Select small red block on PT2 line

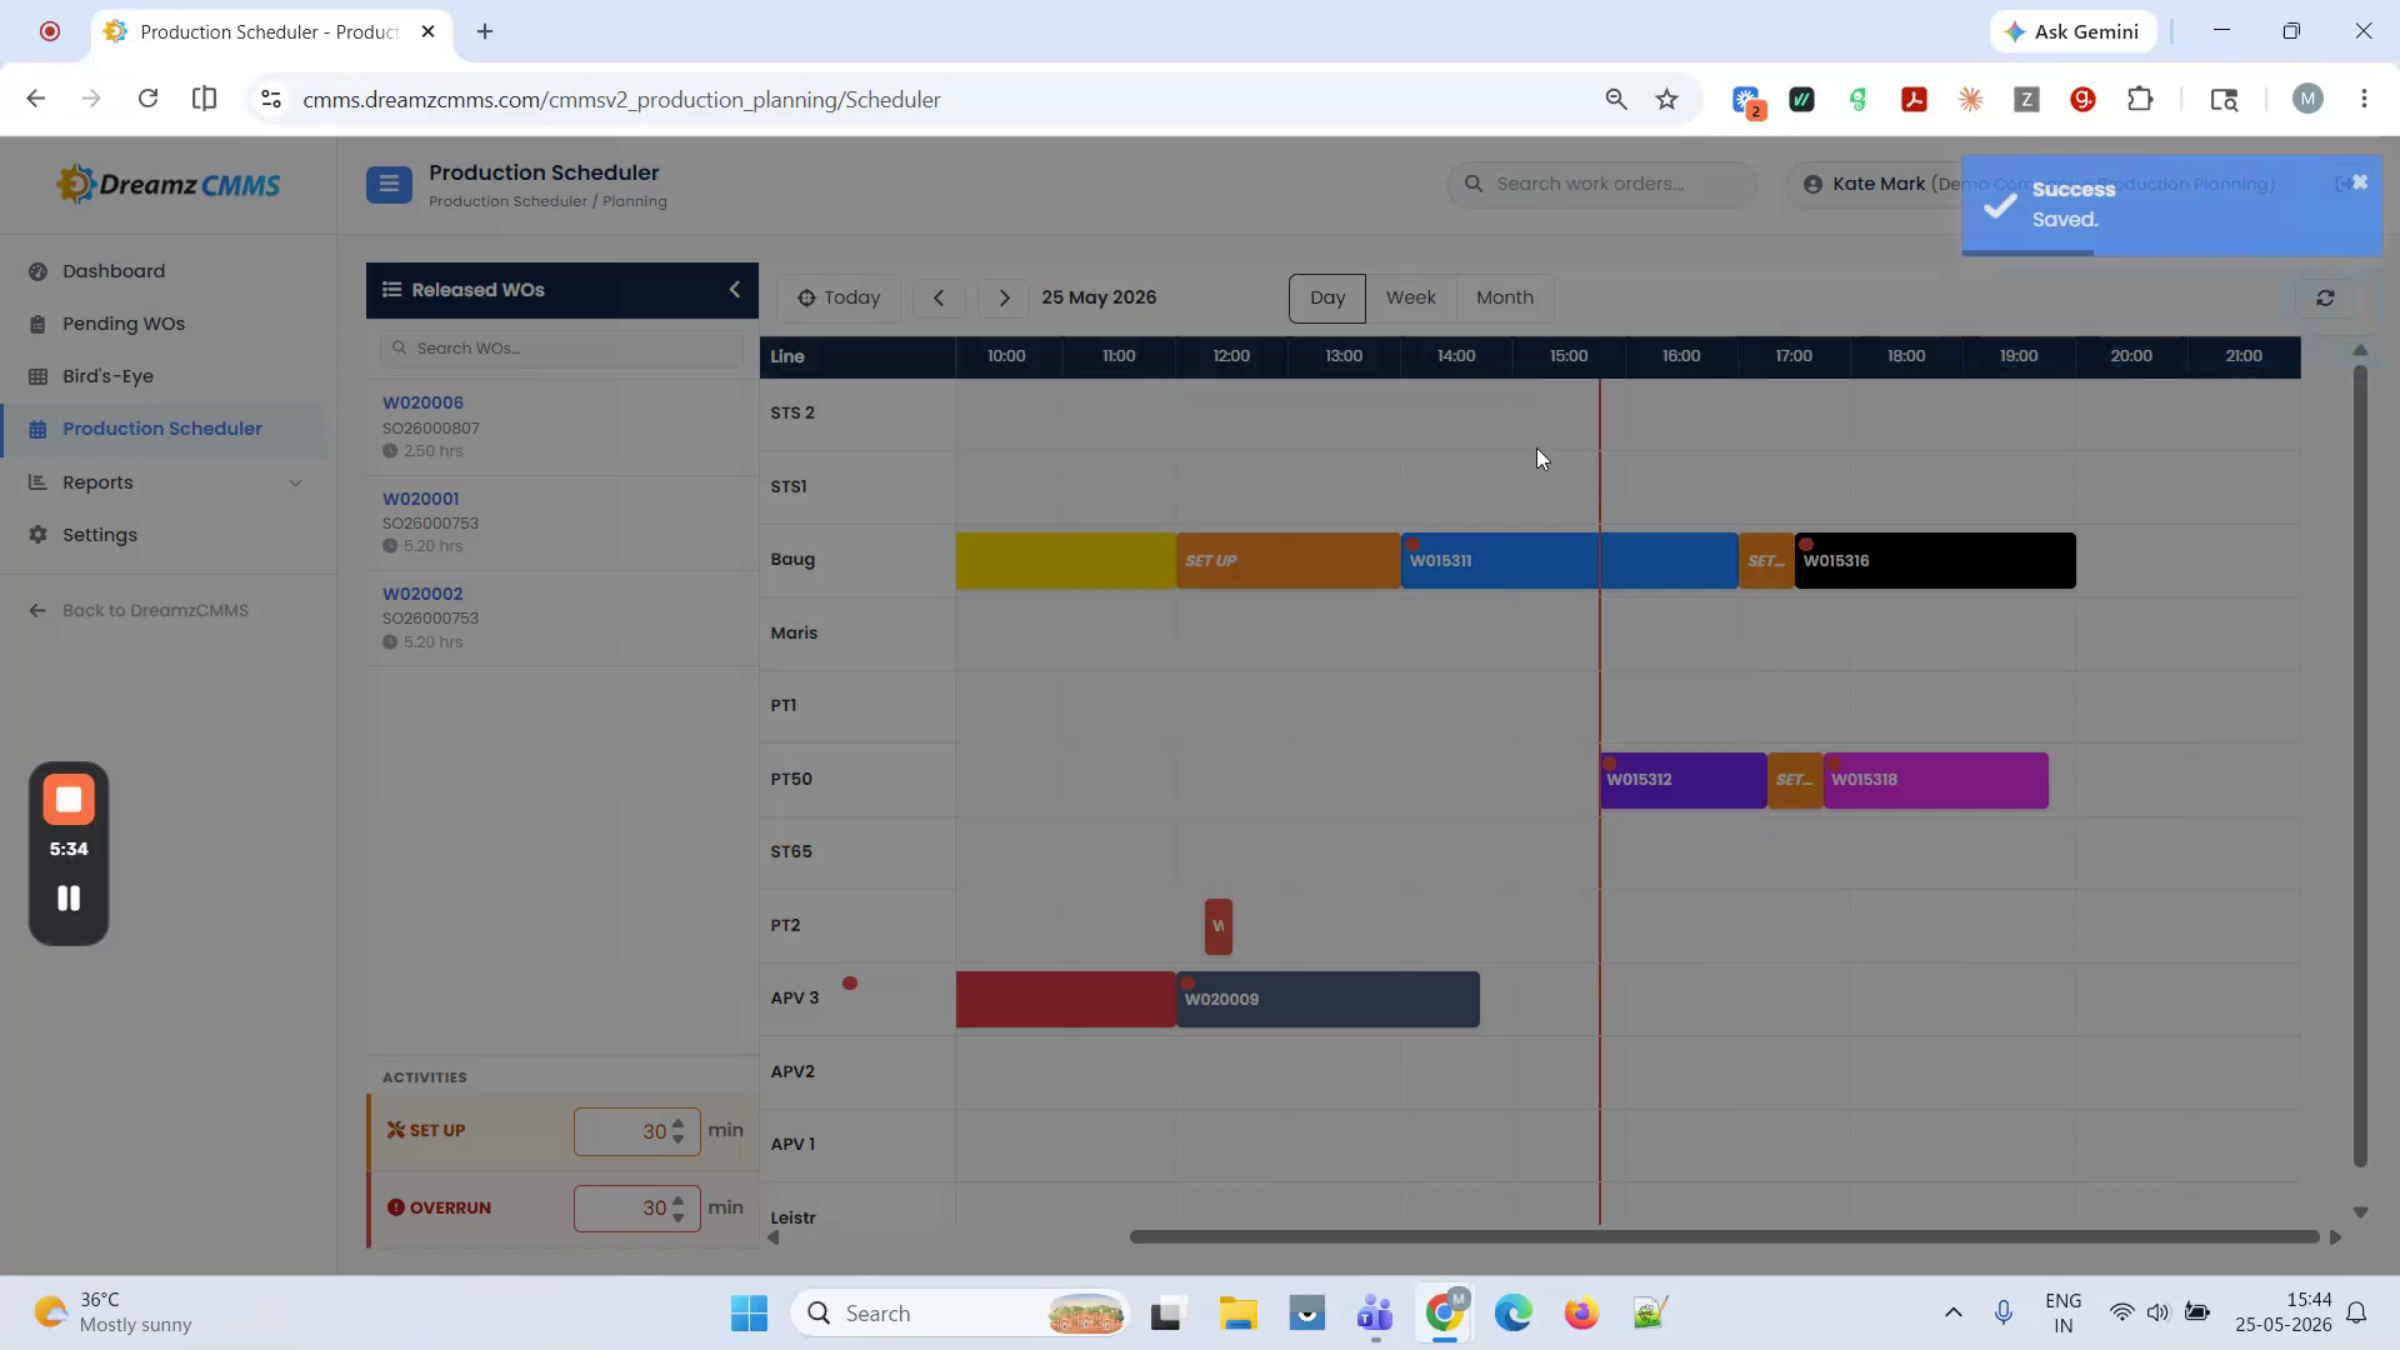pos(1218,926)
